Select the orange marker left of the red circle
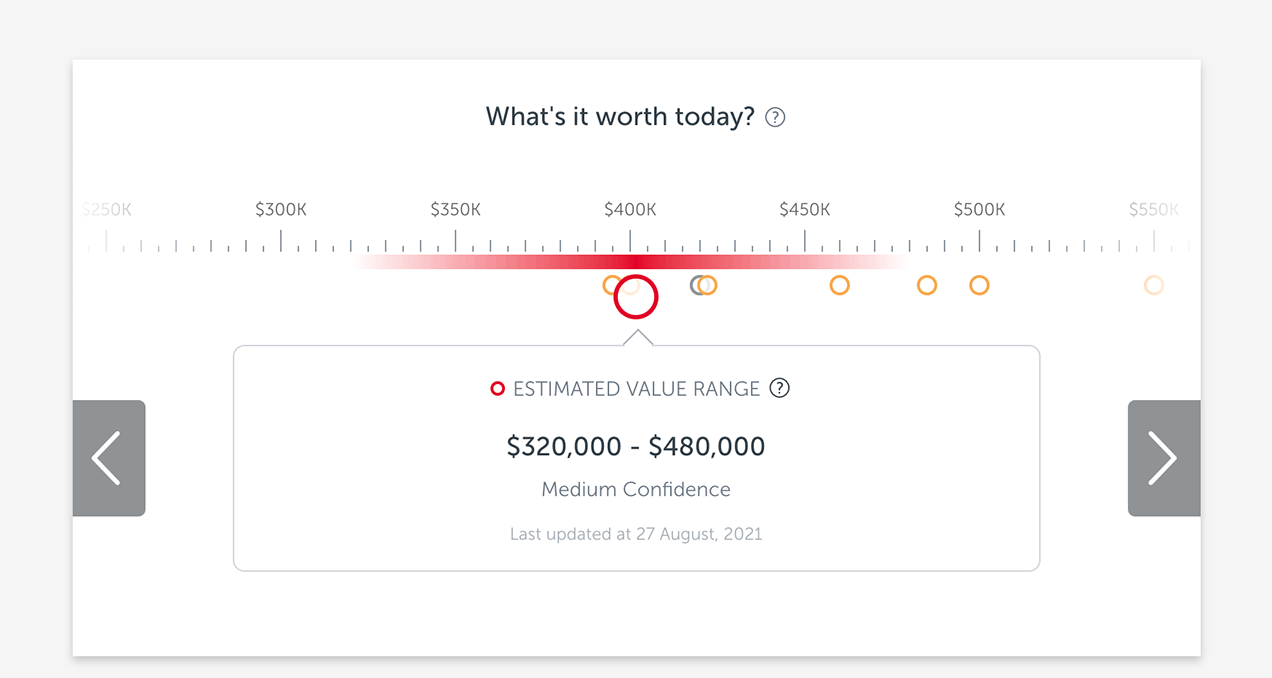 coord(611,285)
